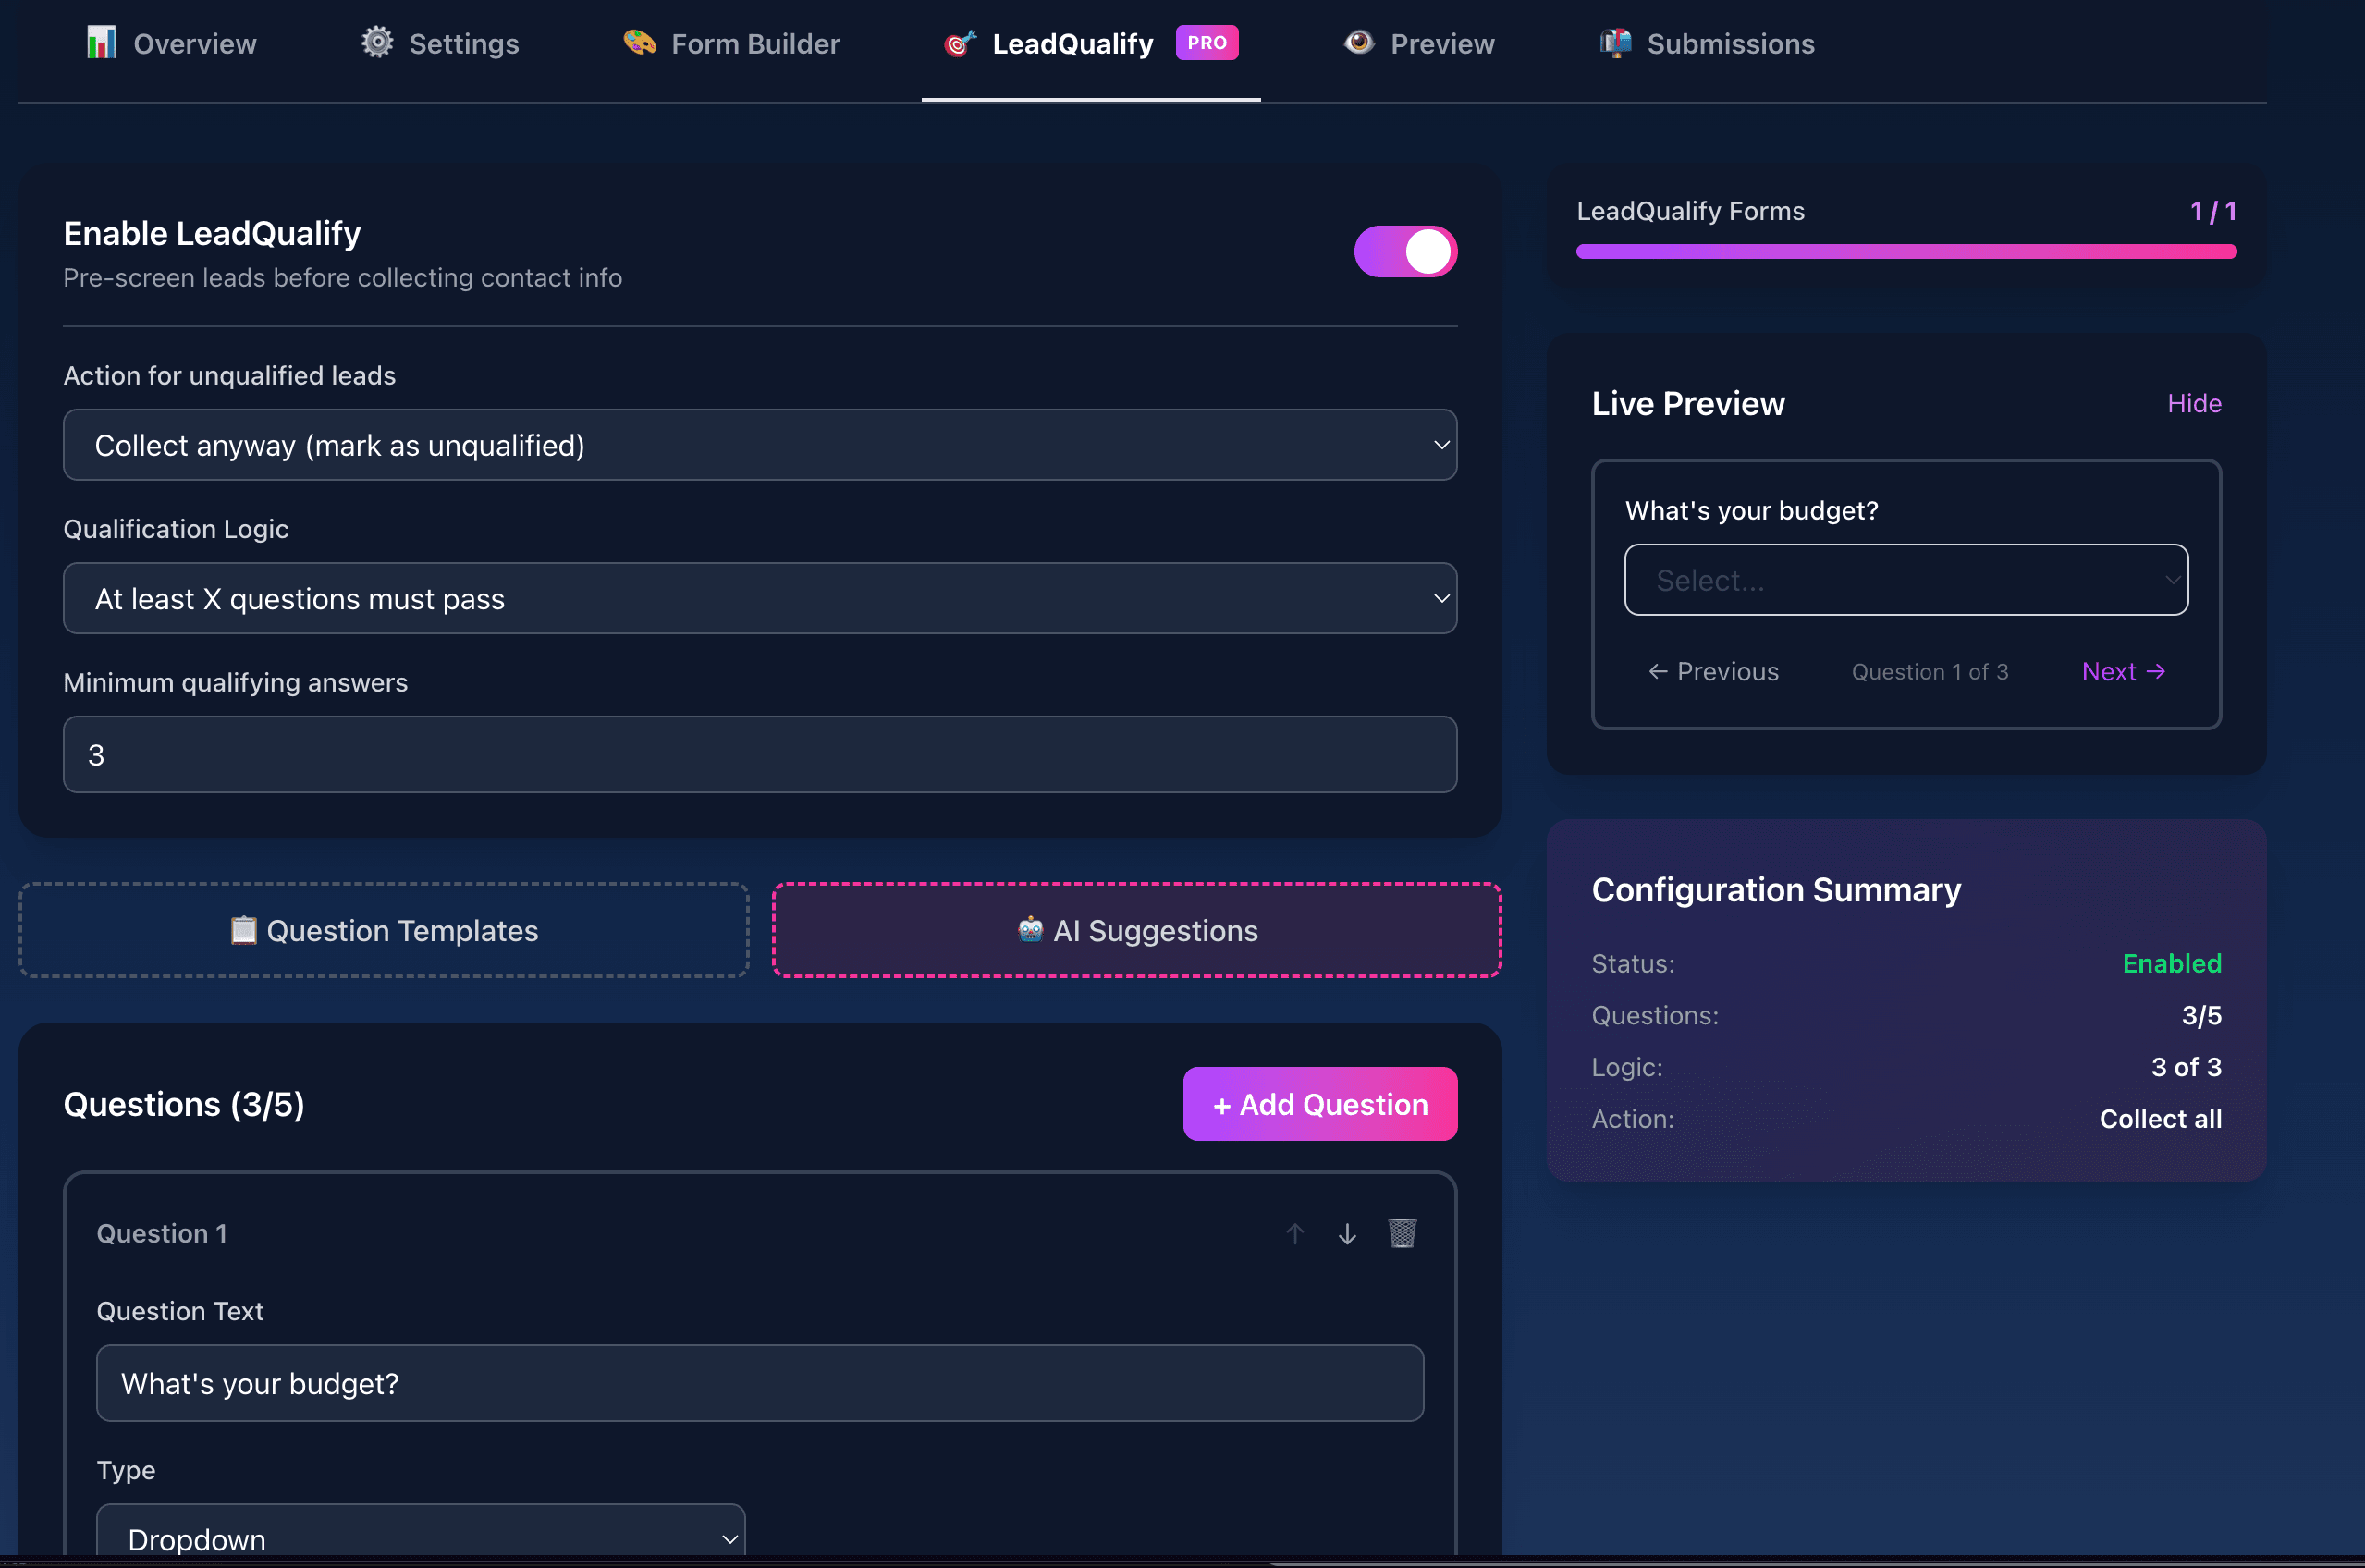Click the Settings gear icon

coord(377,42)
